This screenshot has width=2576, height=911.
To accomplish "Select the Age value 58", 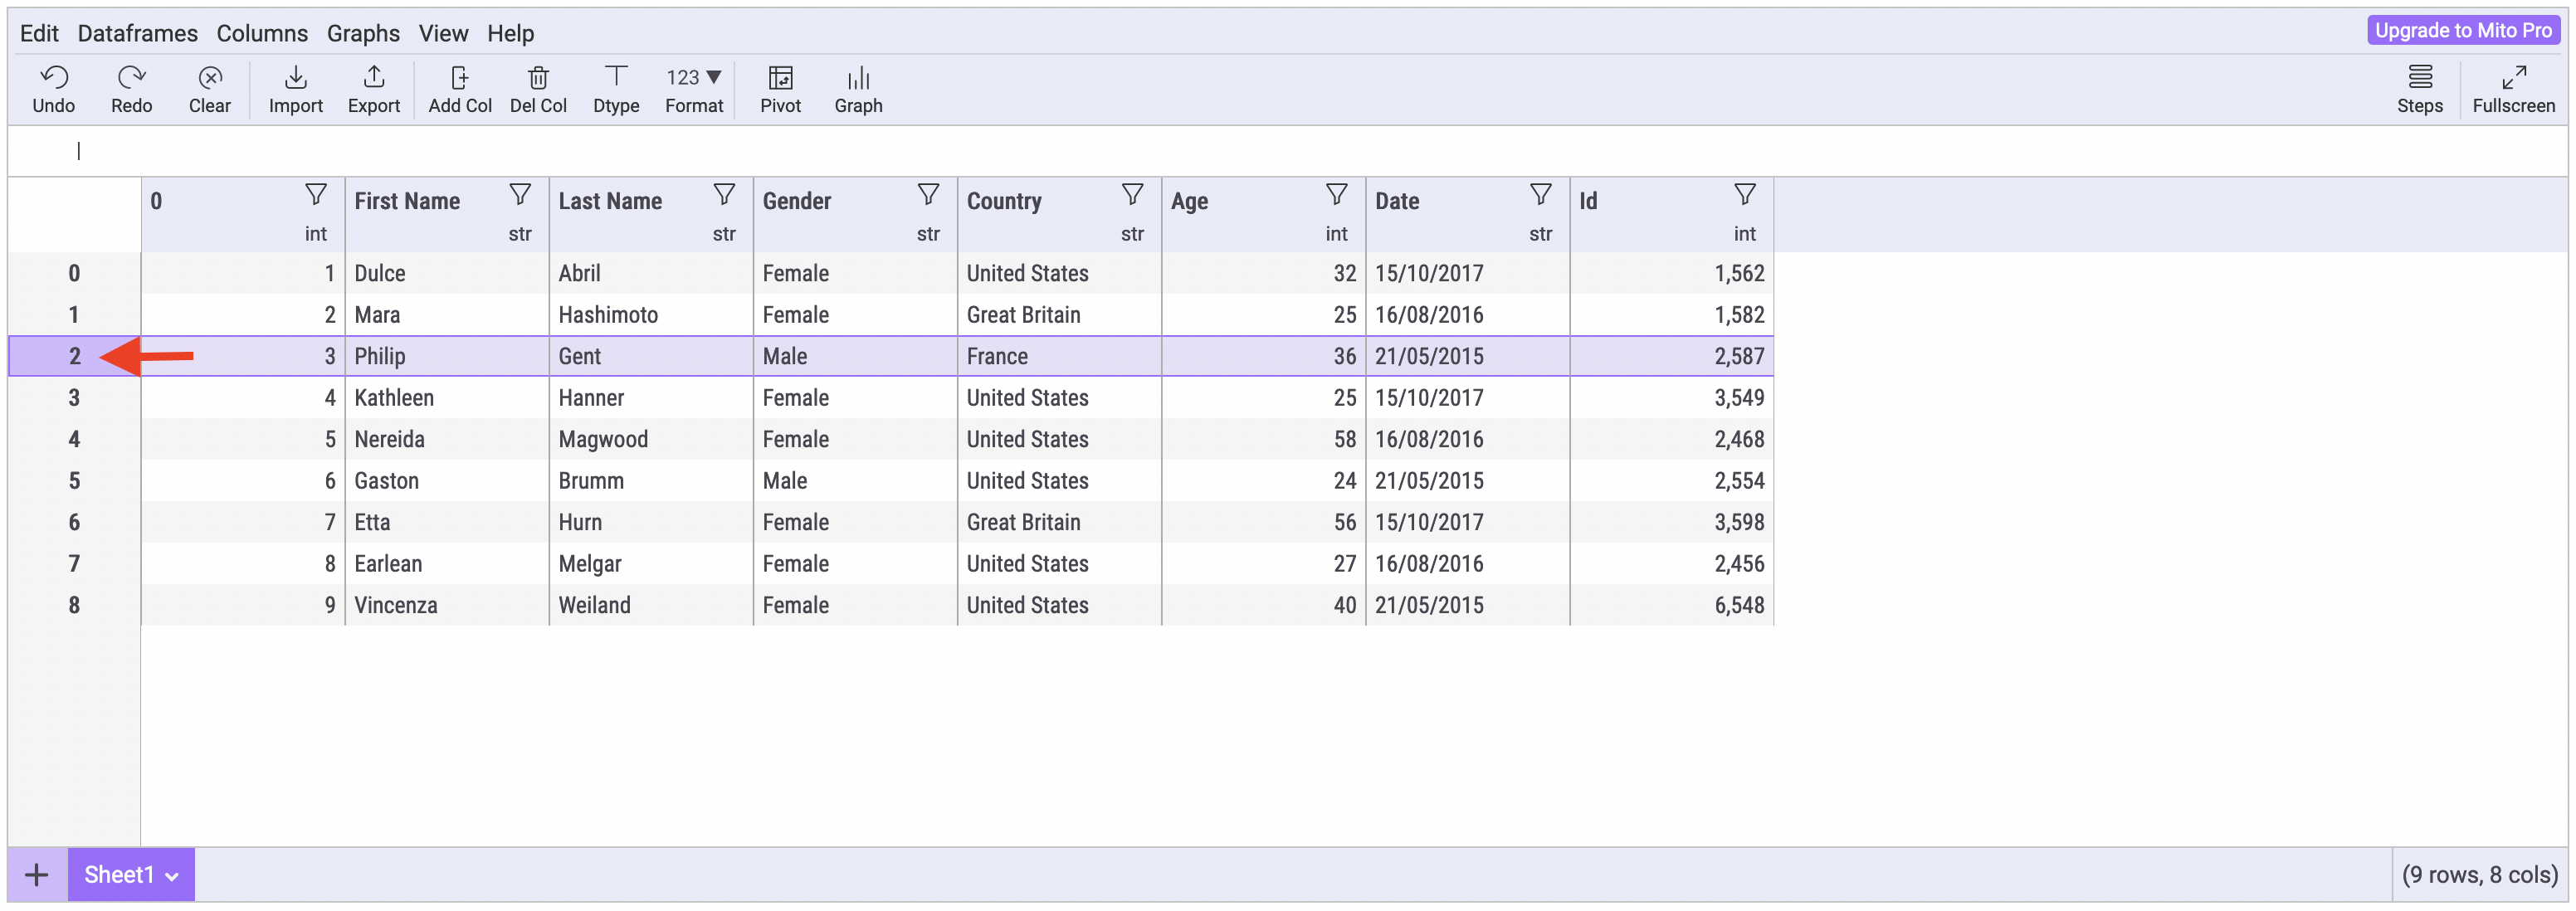I will point(1263,439).
